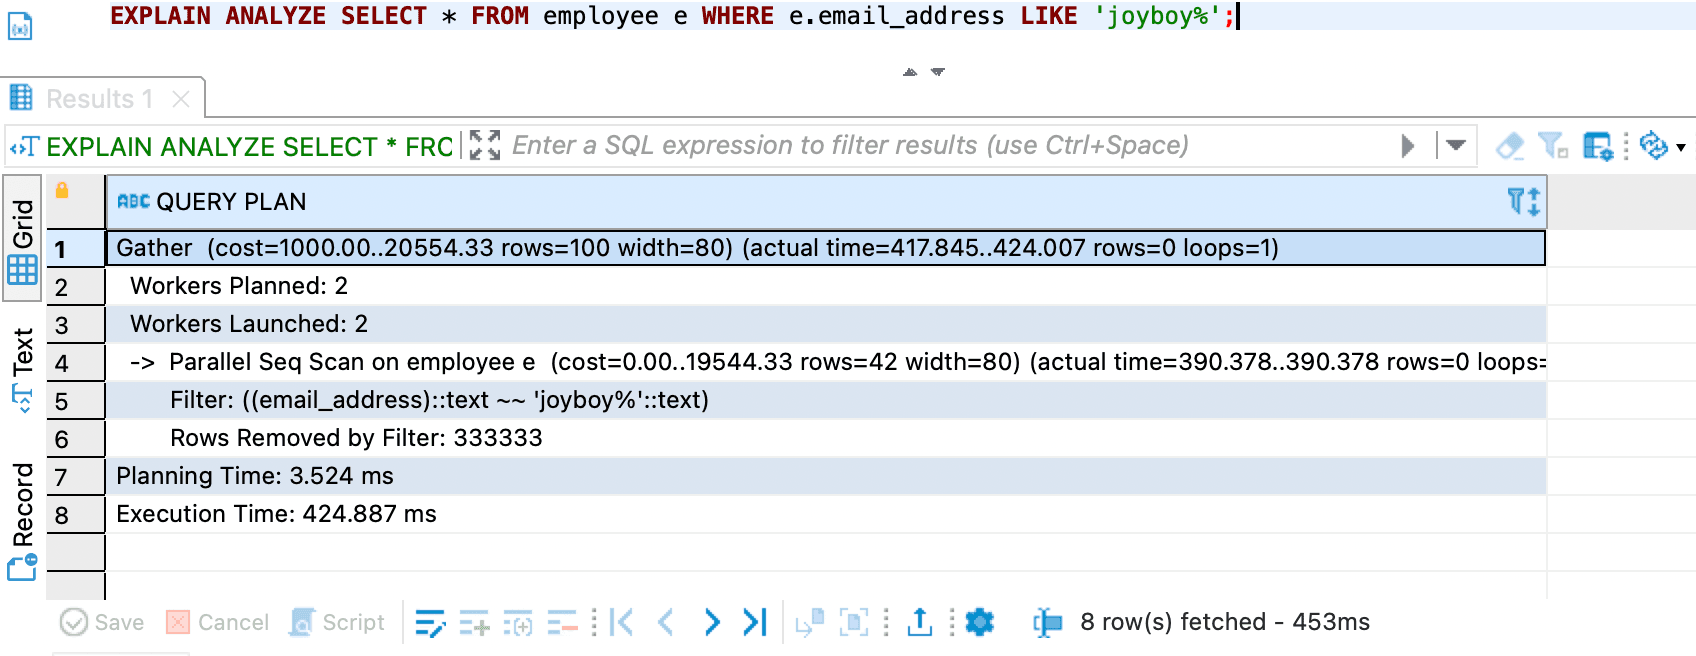This screenshot has width=1696, height=656.
Task: Select 'Rows Removed by Filter: 333333' cell
Action: pyautogui.click(x=826, y=438)
